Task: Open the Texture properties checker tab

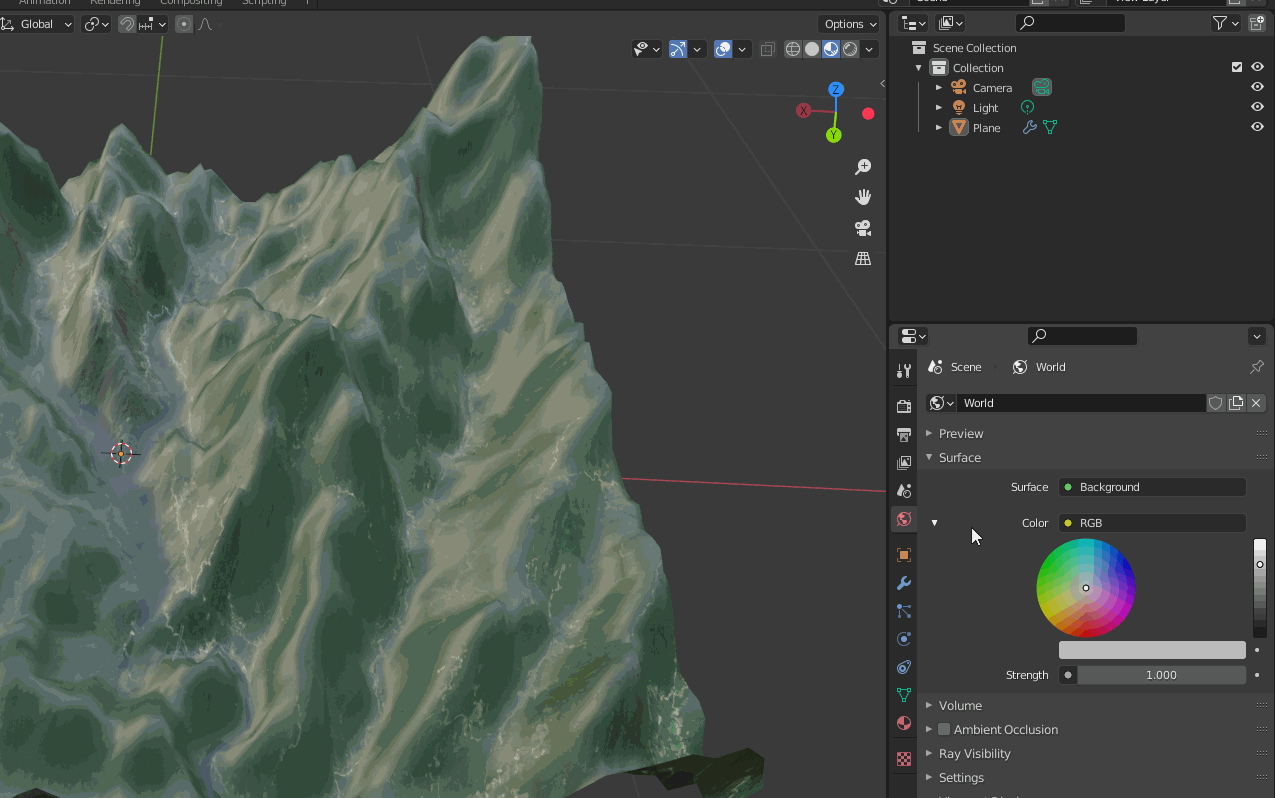Action: click(x=904, y=759)
